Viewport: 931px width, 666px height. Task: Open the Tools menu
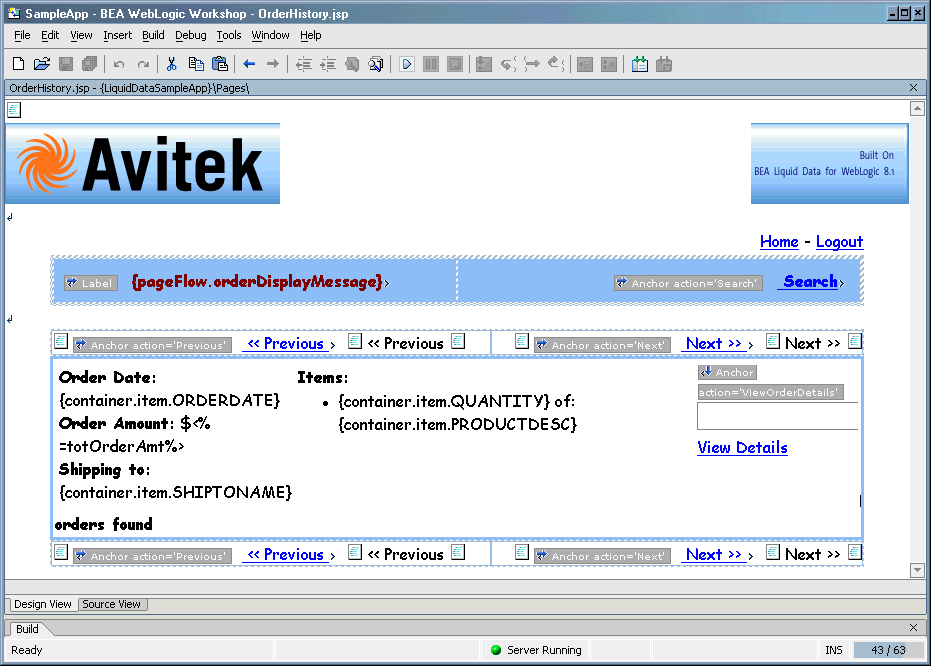tap(229, 35)
